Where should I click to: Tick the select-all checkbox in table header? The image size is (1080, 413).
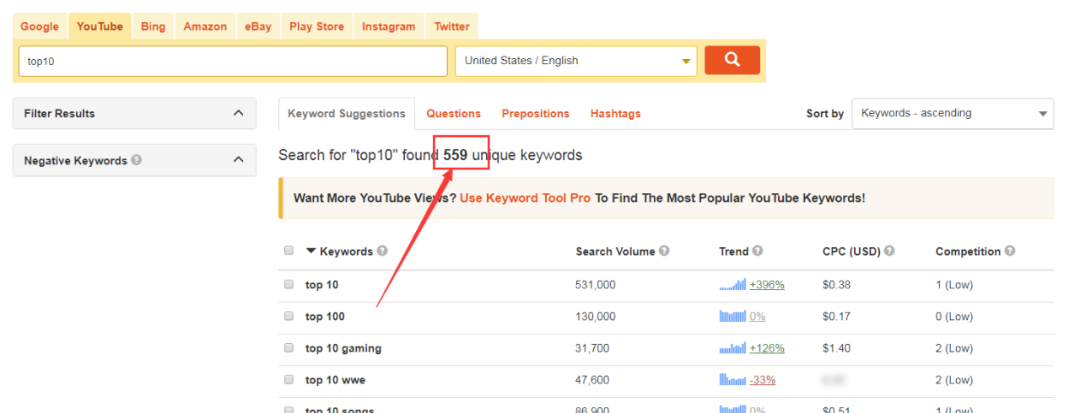pos(289,251)
